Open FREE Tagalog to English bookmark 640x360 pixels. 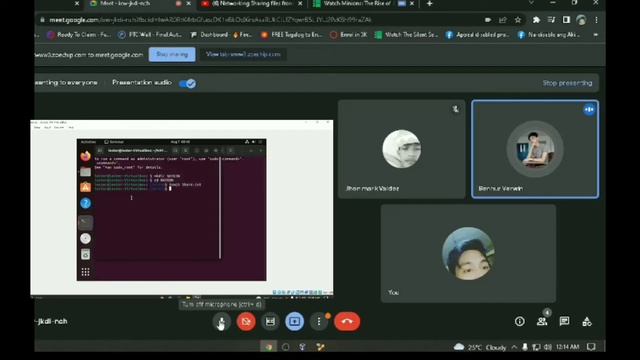click(x=291, y=35)
